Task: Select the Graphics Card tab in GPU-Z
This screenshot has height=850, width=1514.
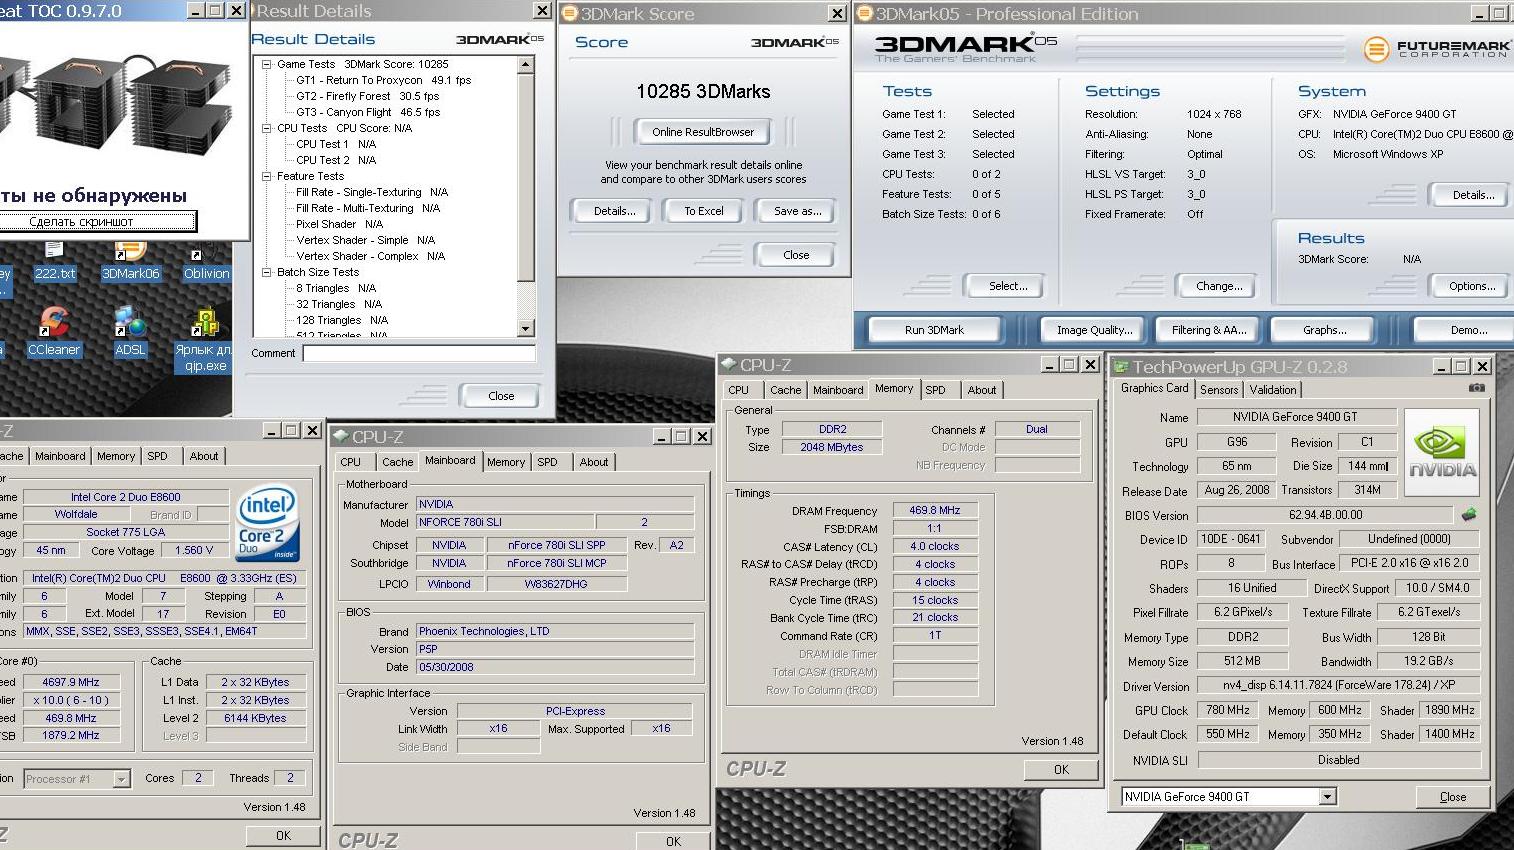Action: [1154, 388]
